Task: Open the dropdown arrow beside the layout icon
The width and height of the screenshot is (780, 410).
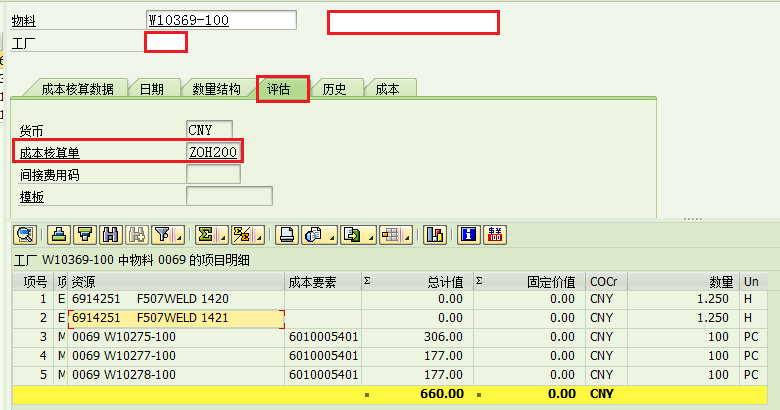Action: [x=407, y=234]
